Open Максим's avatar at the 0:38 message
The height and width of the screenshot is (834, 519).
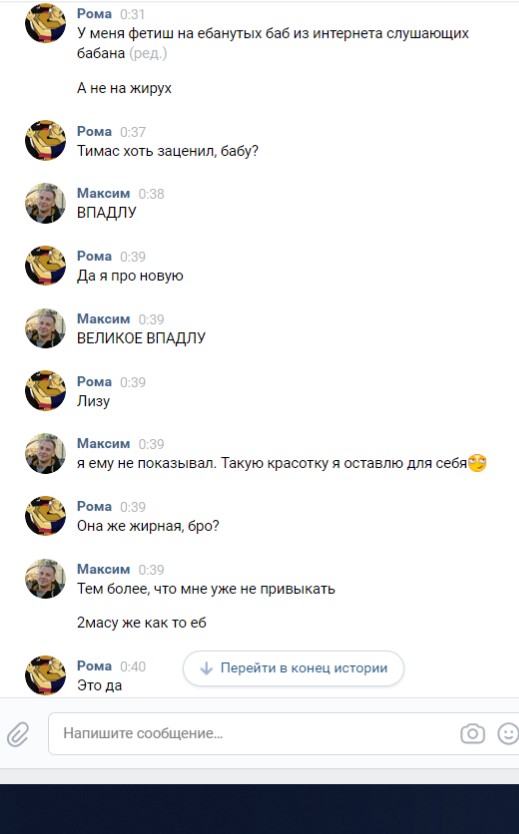pos(45,203)
